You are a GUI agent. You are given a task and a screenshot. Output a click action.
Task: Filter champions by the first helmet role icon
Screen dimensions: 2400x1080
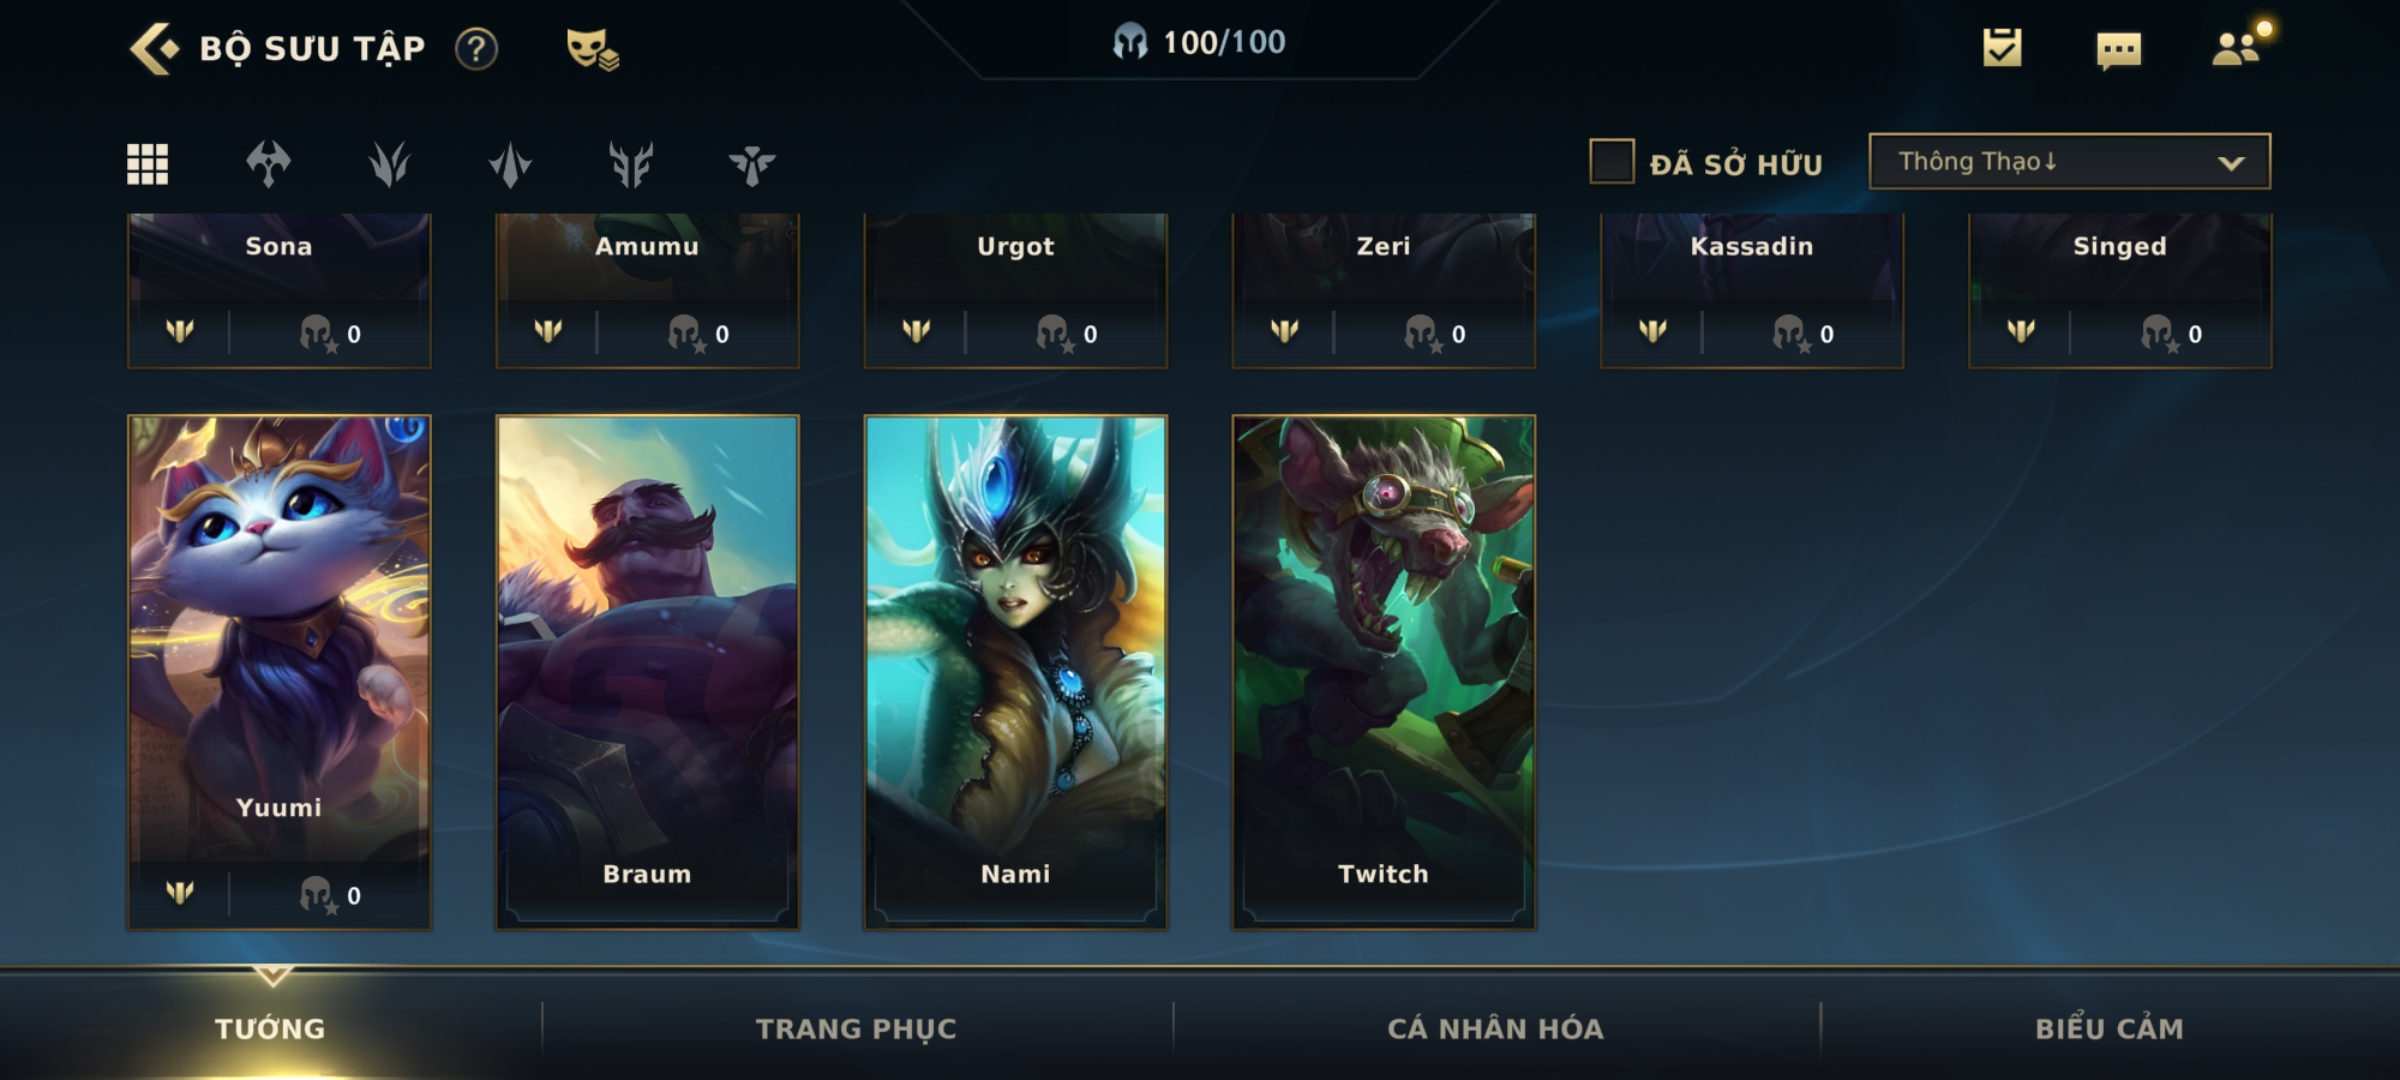268,164
